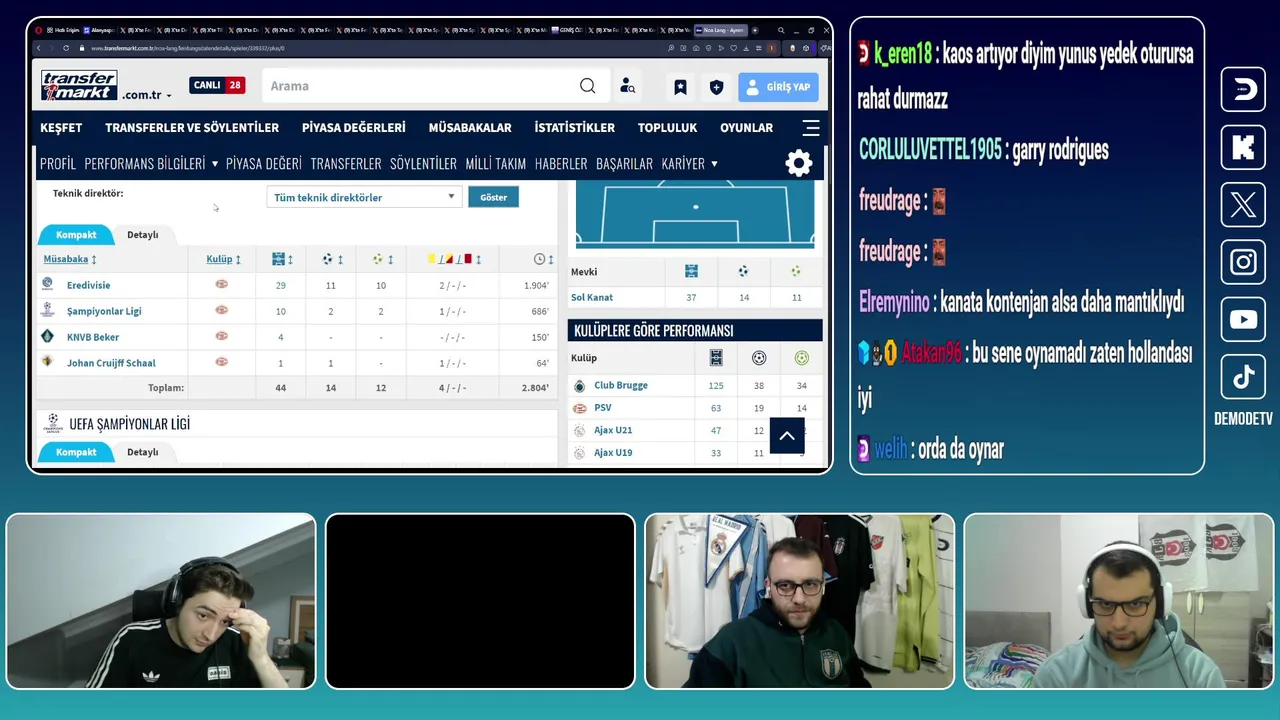This screenshot has height=720, width=1280.
Task: Click the scroll-to-top arrow button
Action: [x=787, y=436]
